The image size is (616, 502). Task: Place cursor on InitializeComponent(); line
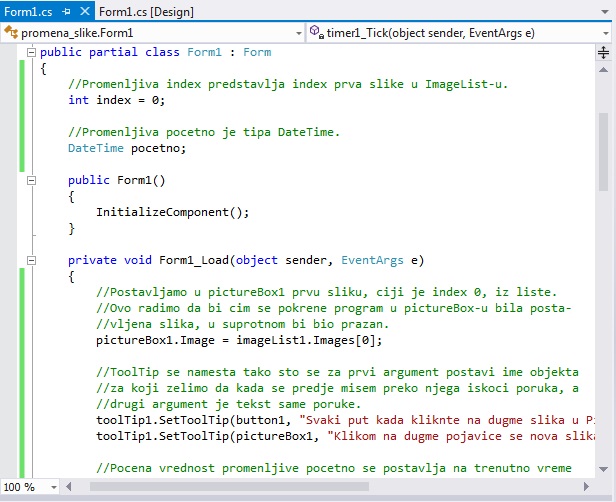[x=172, y=212]
